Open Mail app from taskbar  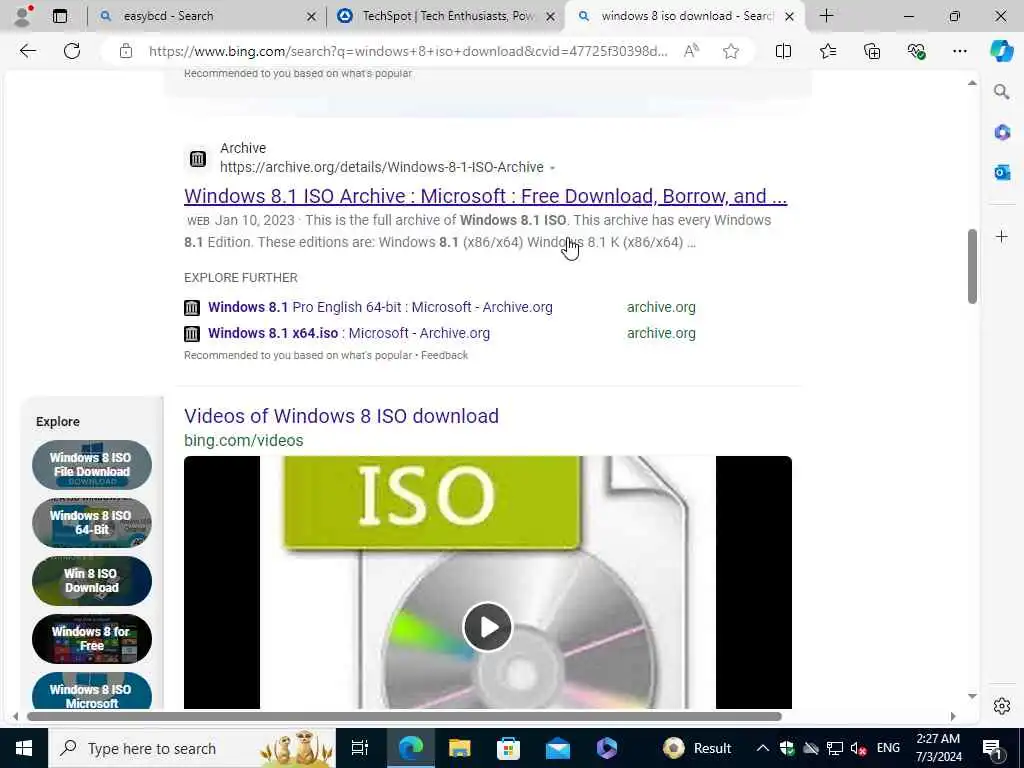pos(558,748)
